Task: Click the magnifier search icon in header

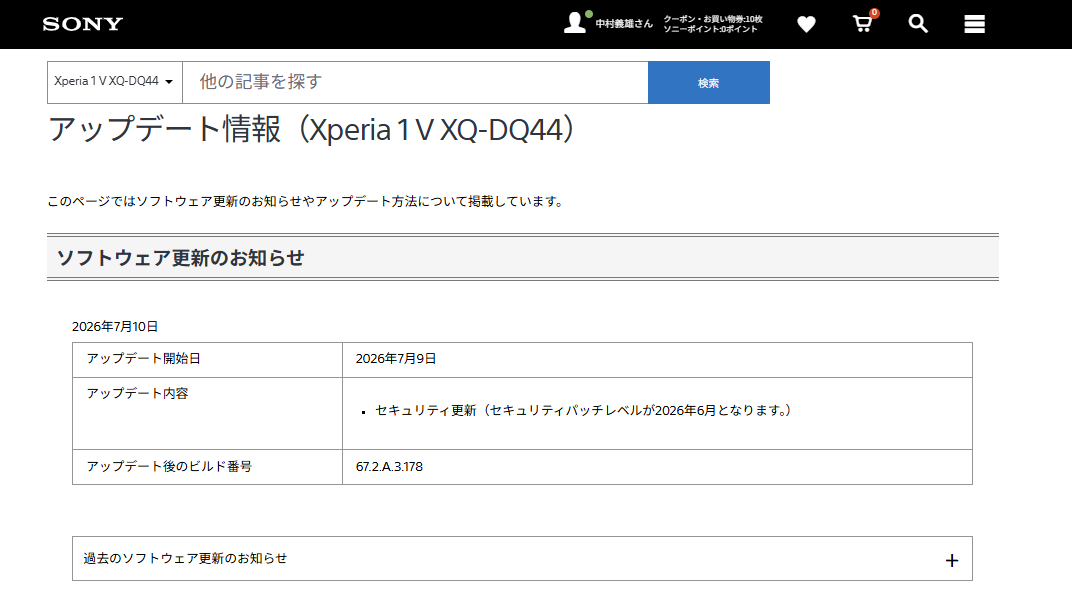Action: [x=917, y=24]
